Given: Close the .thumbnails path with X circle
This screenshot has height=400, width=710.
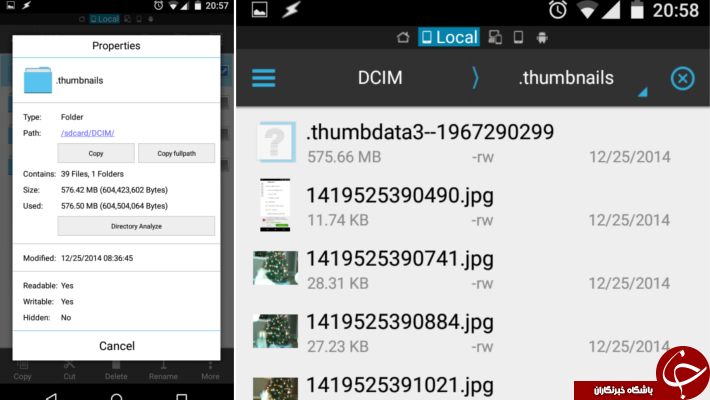Looking at the screenshot, I should click(682, 78).
